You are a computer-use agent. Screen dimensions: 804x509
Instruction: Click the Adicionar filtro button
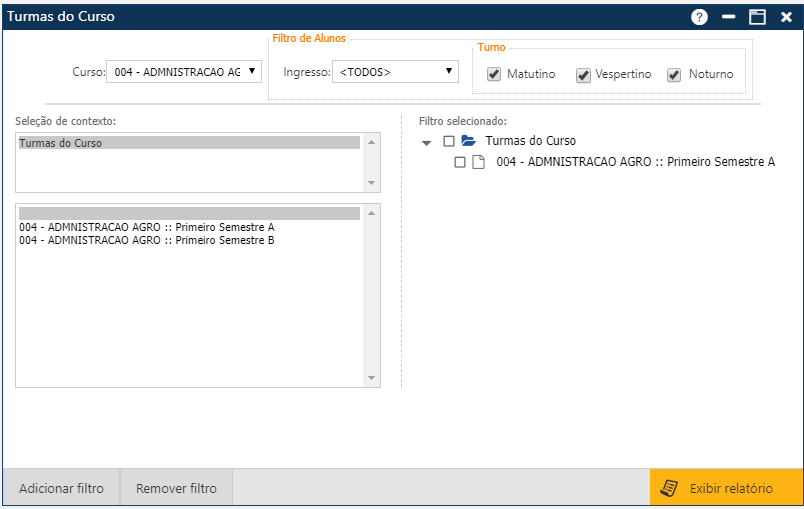coord(61,489)
